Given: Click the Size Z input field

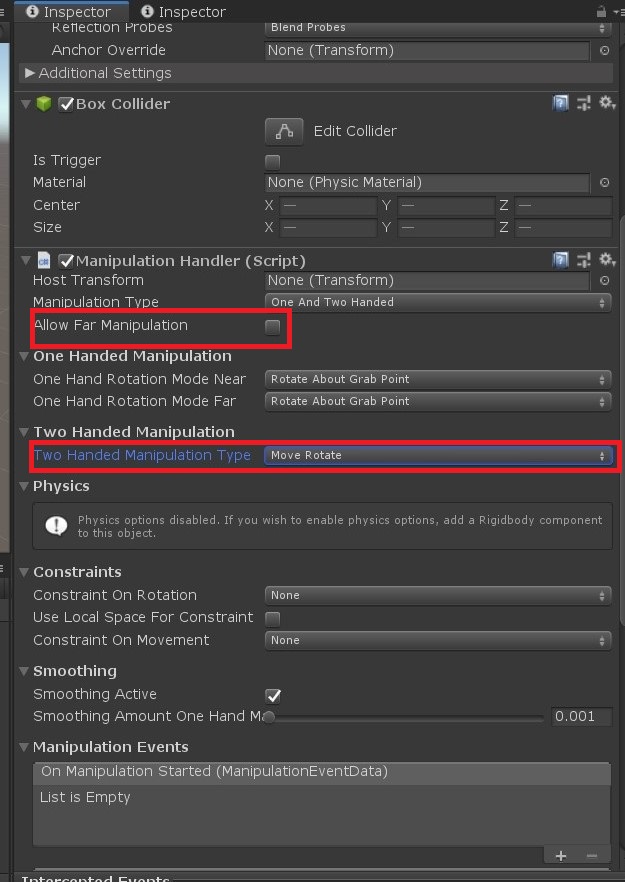Looking at the screenshot, I should pyautogui.click(x=563, y=227).
